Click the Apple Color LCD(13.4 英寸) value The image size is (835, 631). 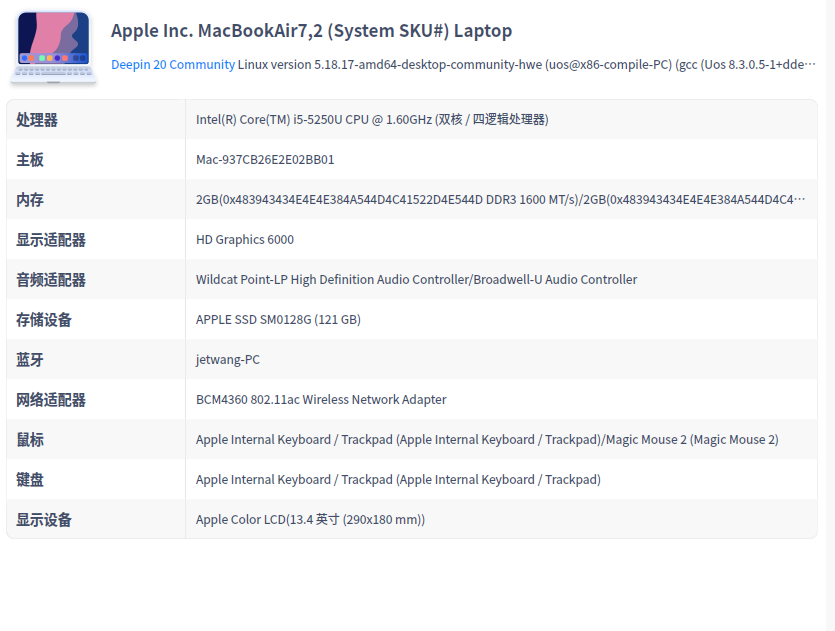coord(310,519)
